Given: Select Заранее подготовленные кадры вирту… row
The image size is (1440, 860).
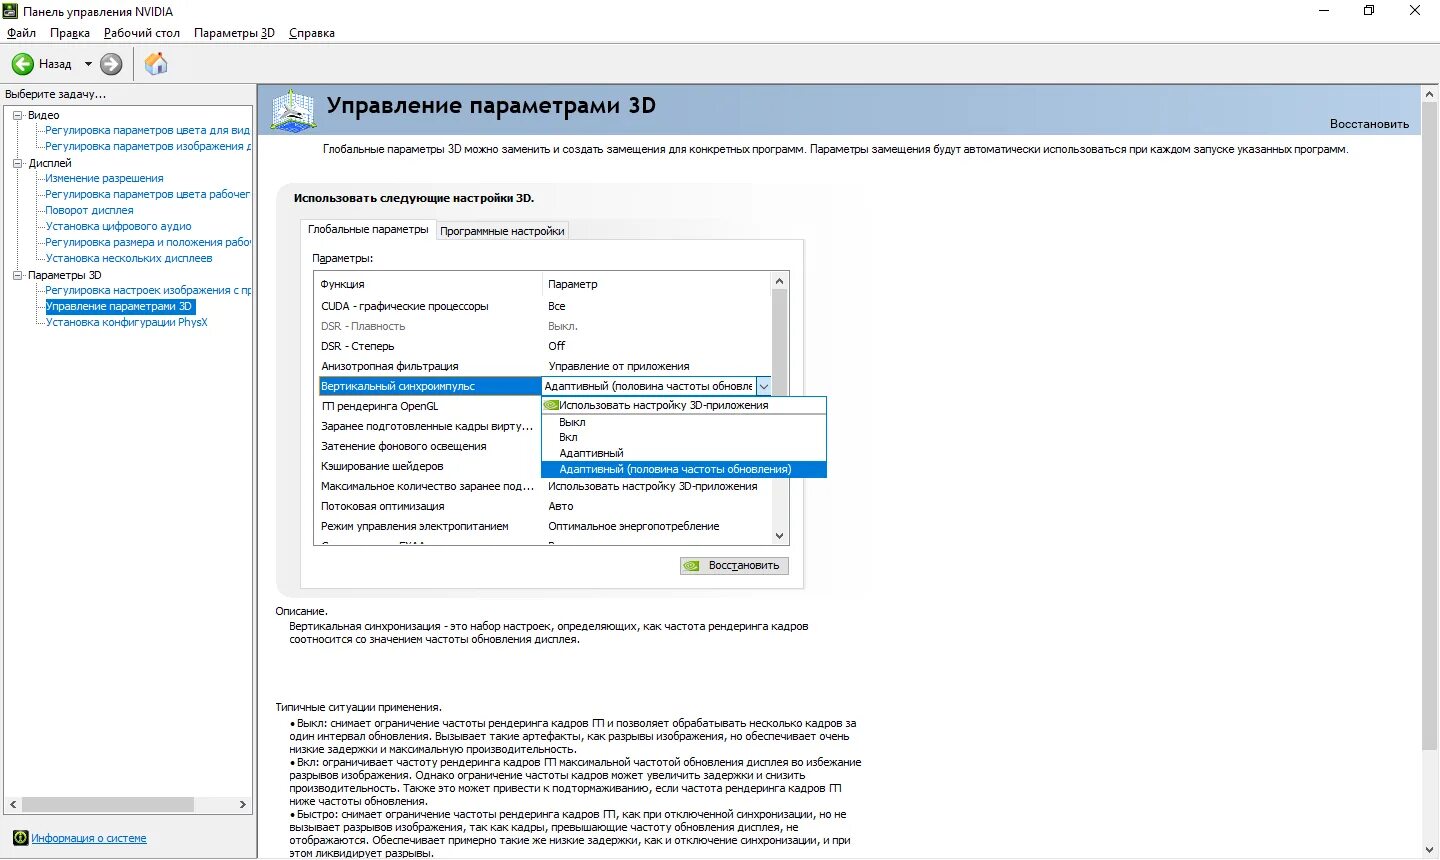Looking at the screenshot, I should point(429,426).
